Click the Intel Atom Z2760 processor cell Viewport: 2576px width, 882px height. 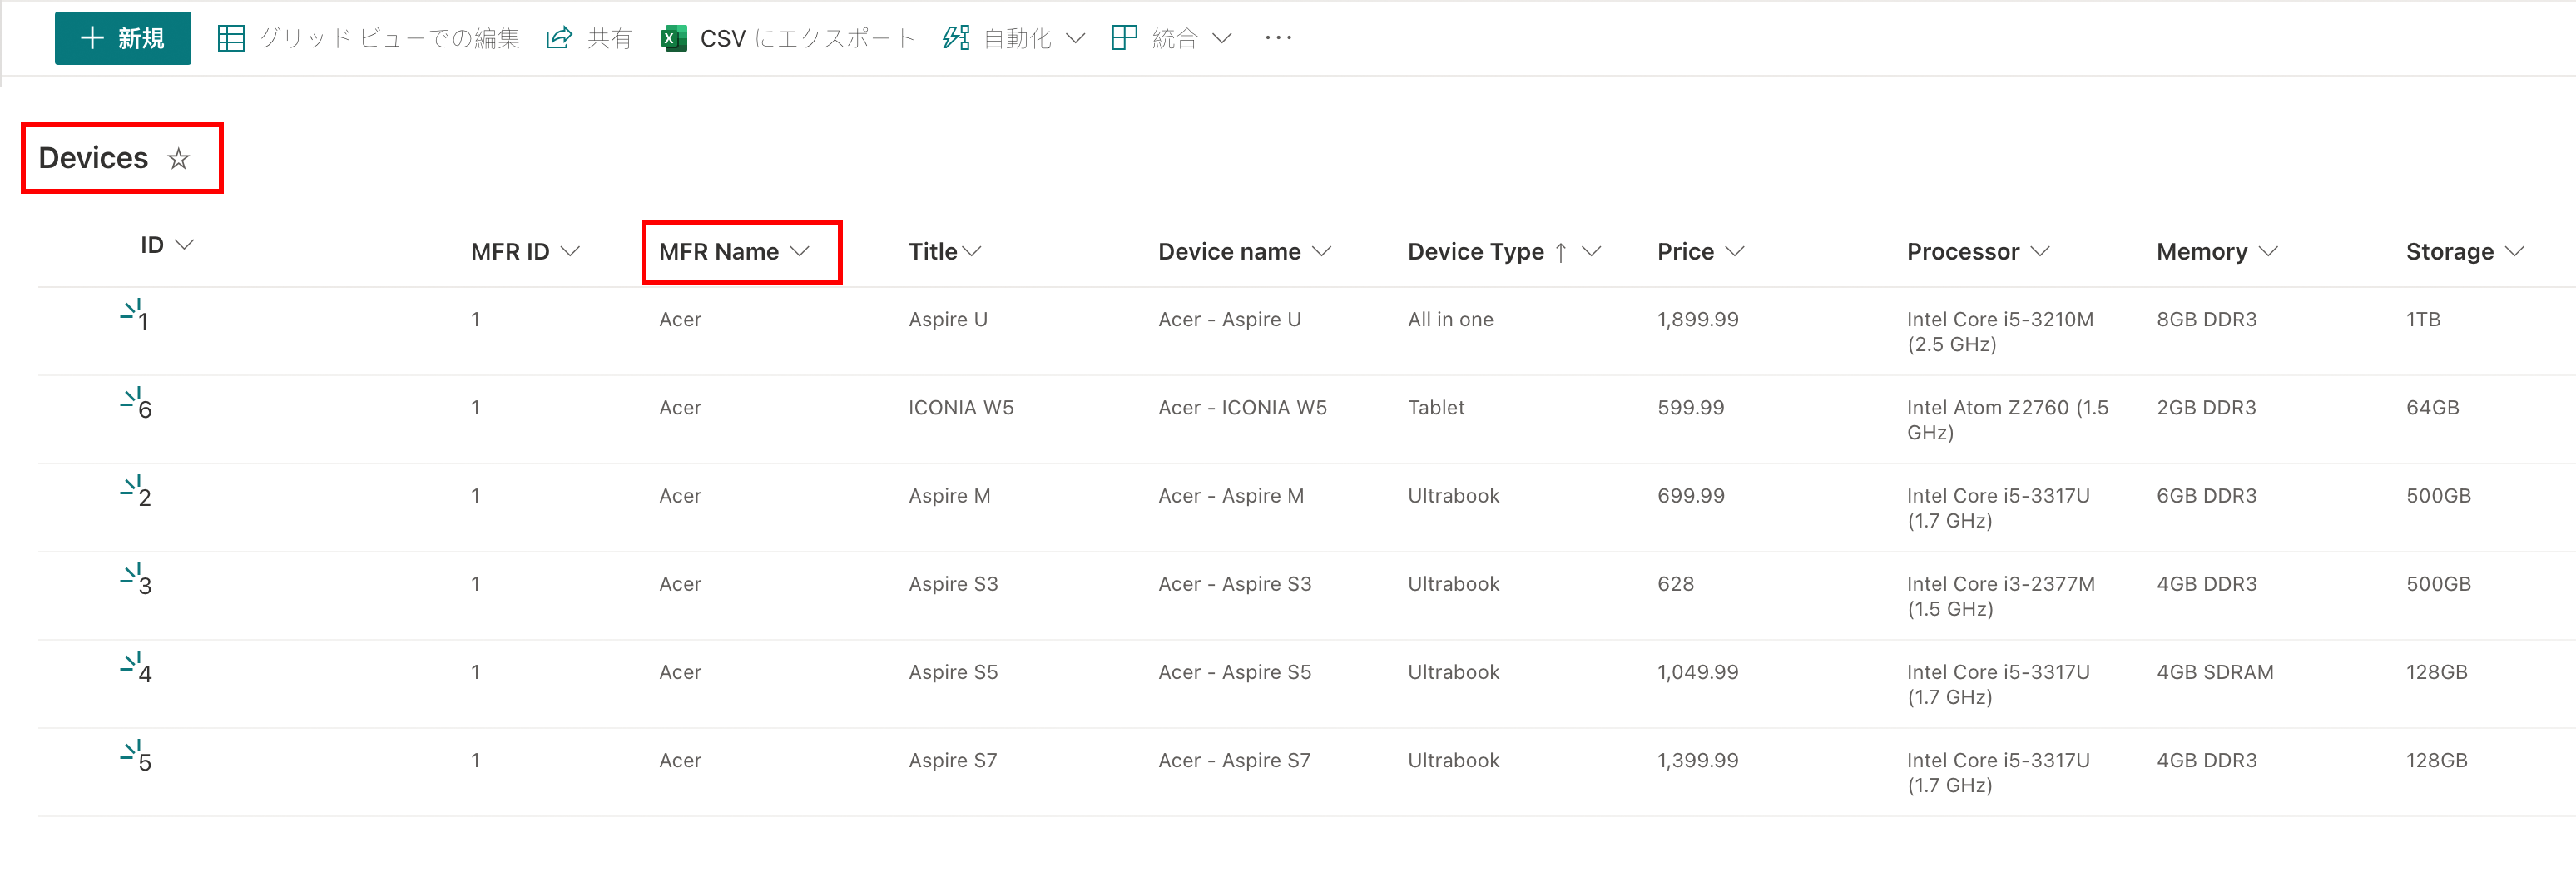2007,419
